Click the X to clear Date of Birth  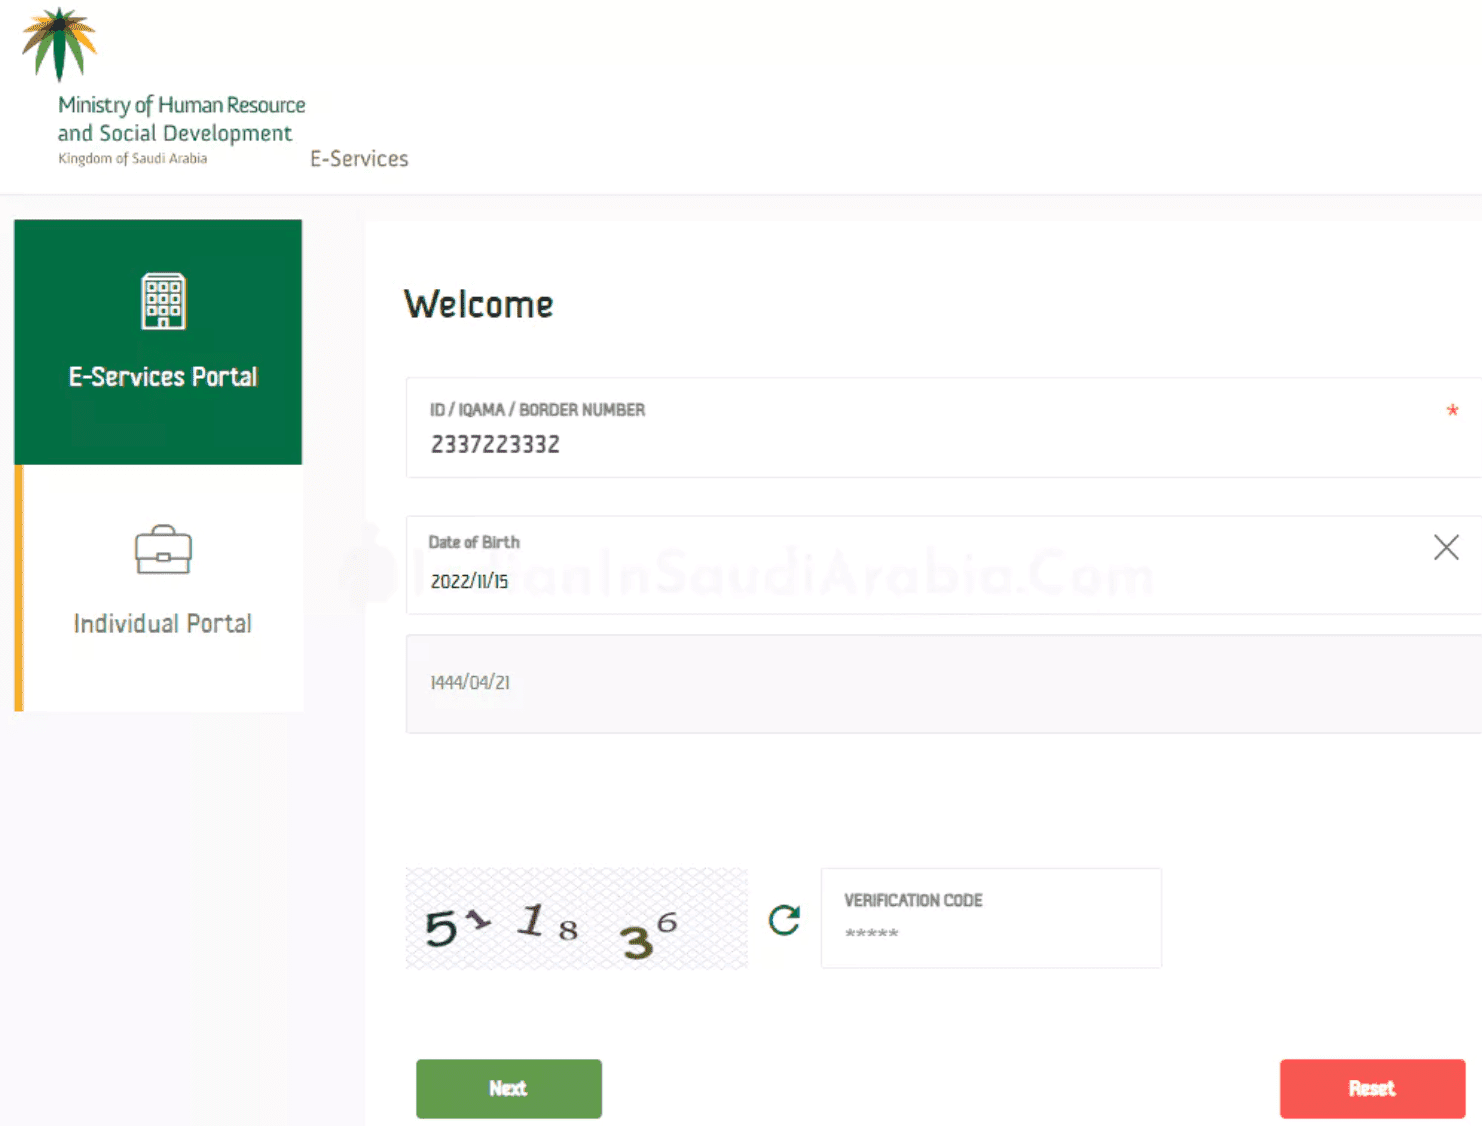1446,548
